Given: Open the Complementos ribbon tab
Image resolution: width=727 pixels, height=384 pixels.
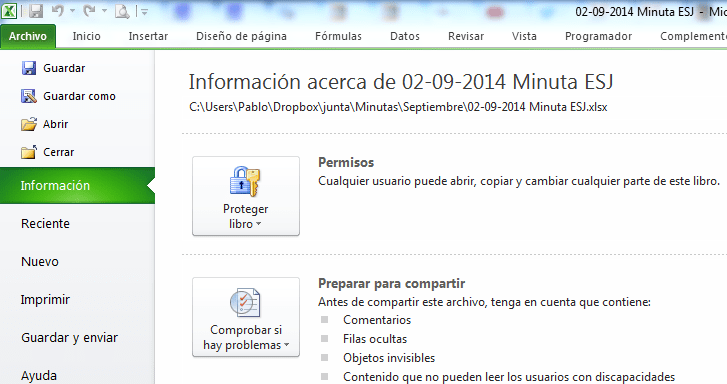Looking at the screenshot, I should 693,36.
